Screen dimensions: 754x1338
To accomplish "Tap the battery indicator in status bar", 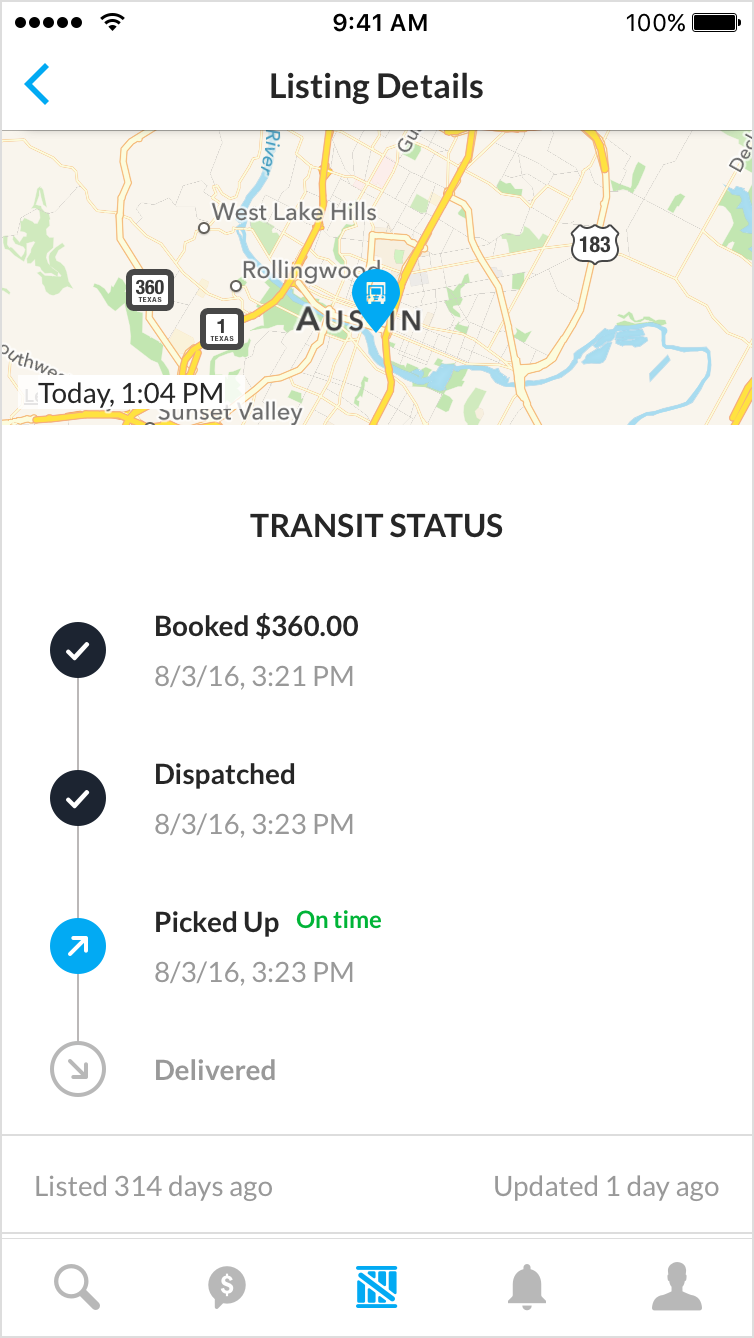I will [x=715, y=22].
